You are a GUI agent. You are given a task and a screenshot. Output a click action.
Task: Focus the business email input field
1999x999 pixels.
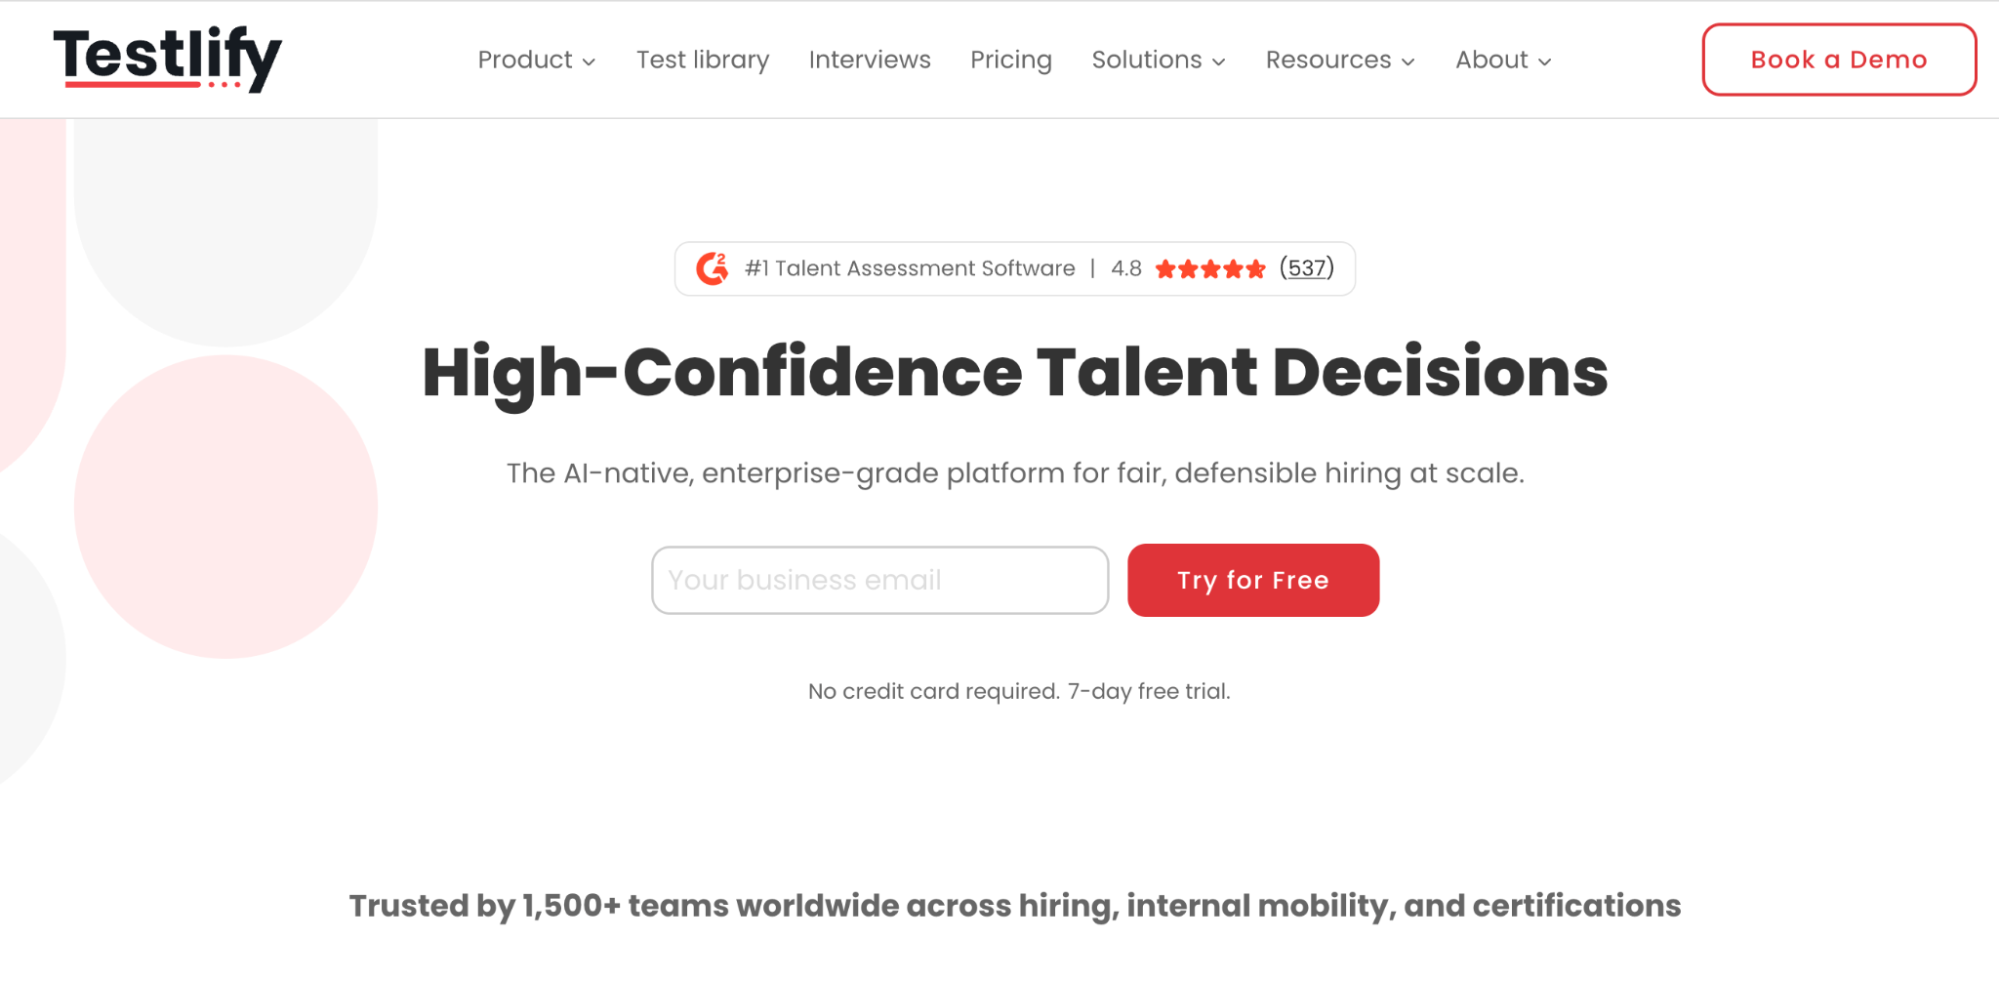[879, 580]
